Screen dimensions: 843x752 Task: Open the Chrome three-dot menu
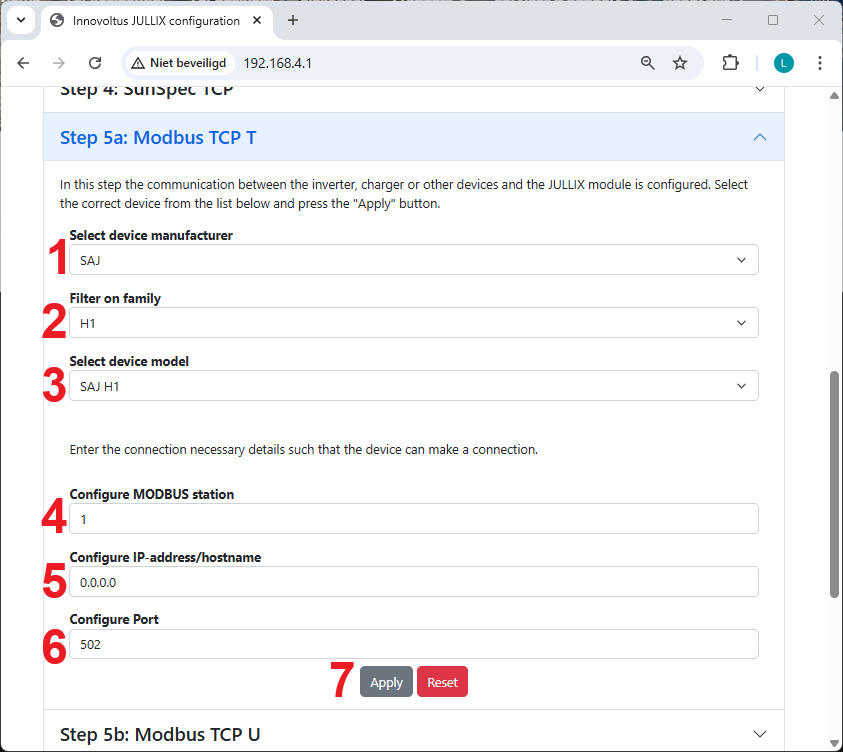(x=820, y=63)
